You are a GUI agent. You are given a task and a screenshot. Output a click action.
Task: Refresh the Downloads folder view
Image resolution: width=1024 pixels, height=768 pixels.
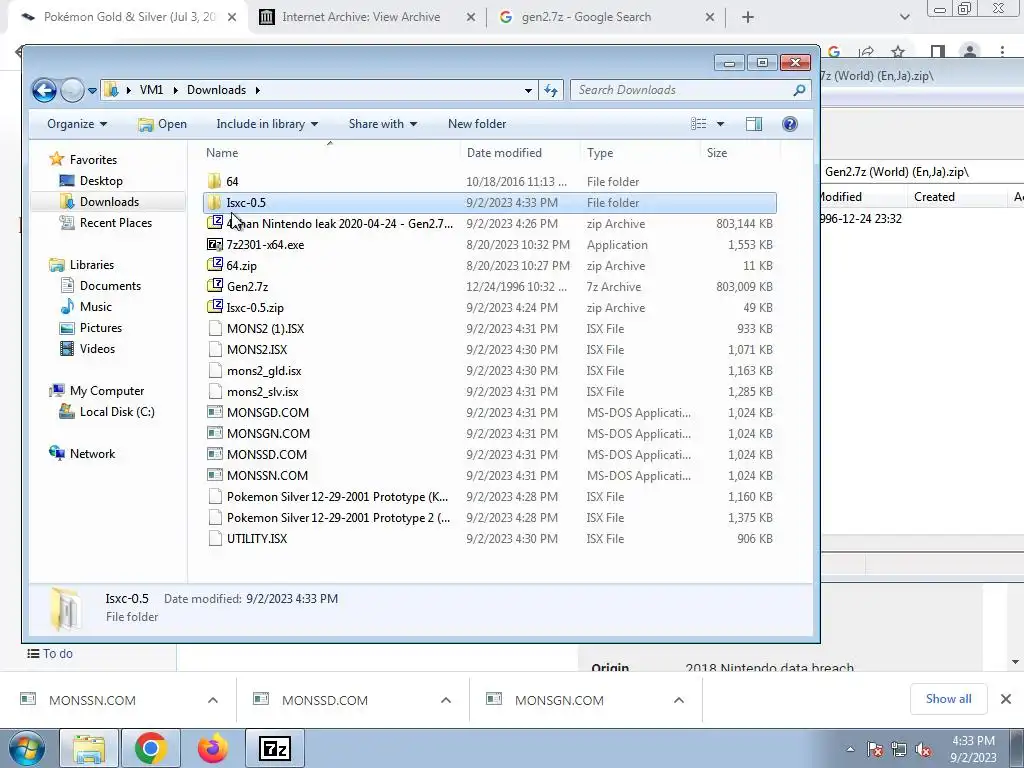[551, 90]
